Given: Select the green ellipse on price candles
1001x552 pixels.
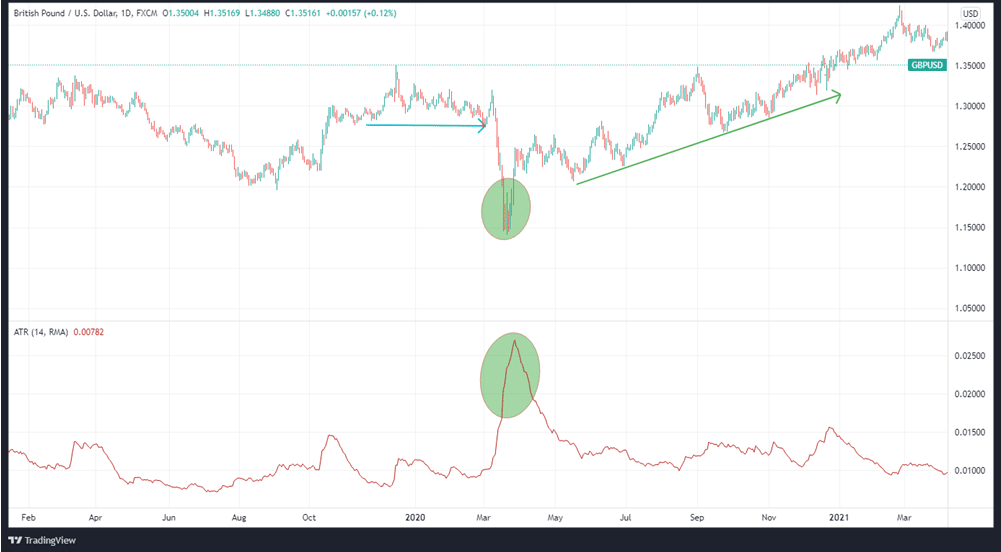Looking at the screenshot, I should pos(504,208).
